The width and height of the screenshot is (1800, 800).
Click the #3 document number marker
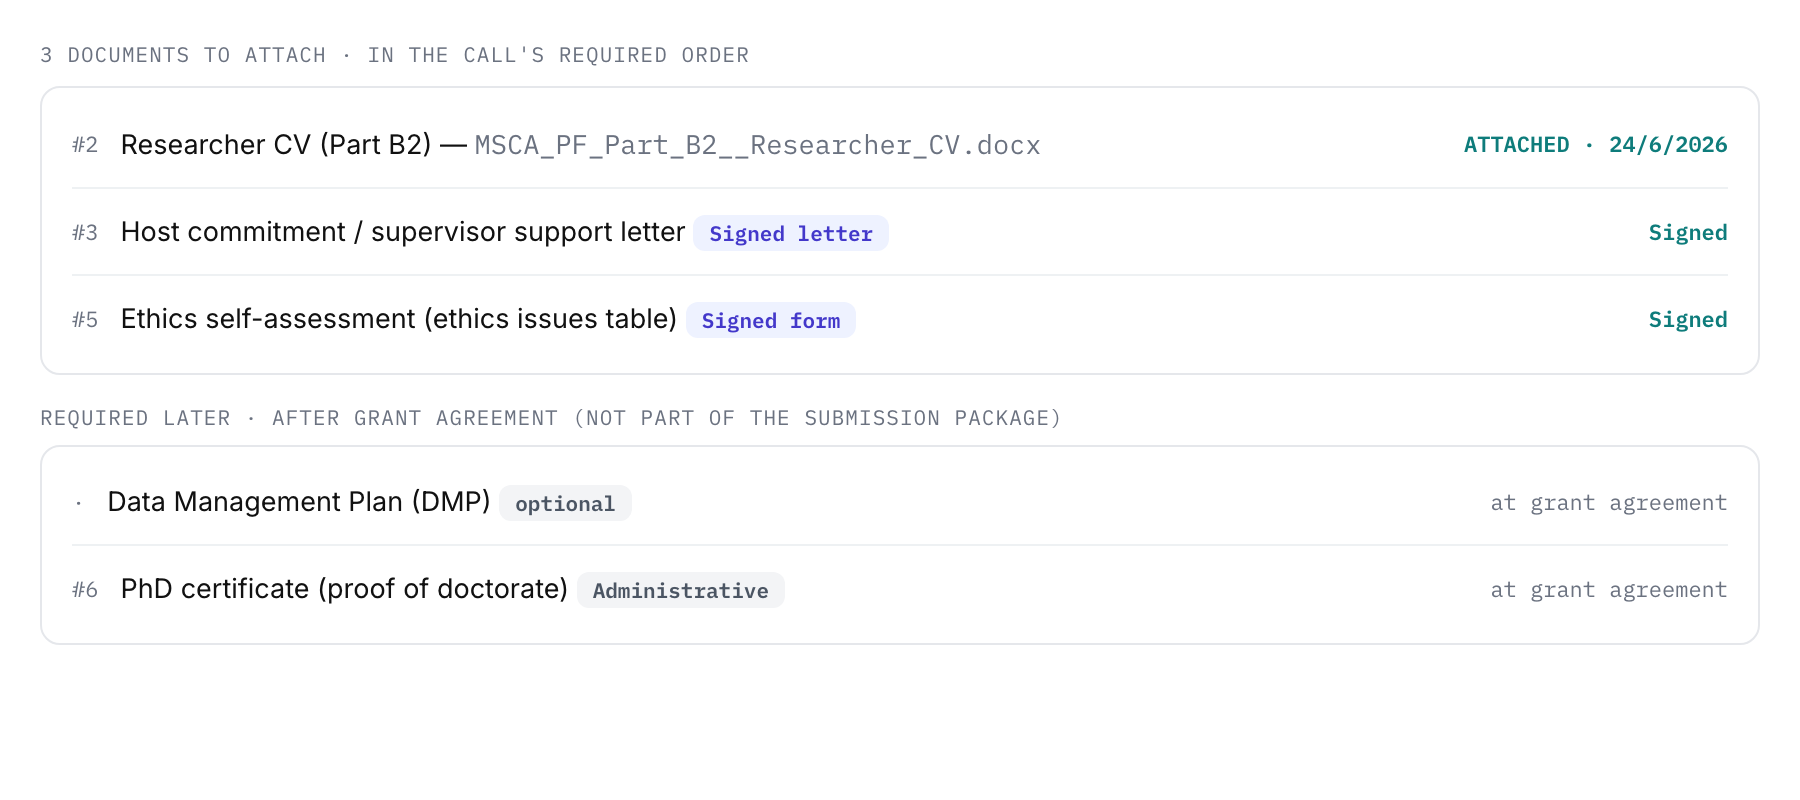pos(85,233)
